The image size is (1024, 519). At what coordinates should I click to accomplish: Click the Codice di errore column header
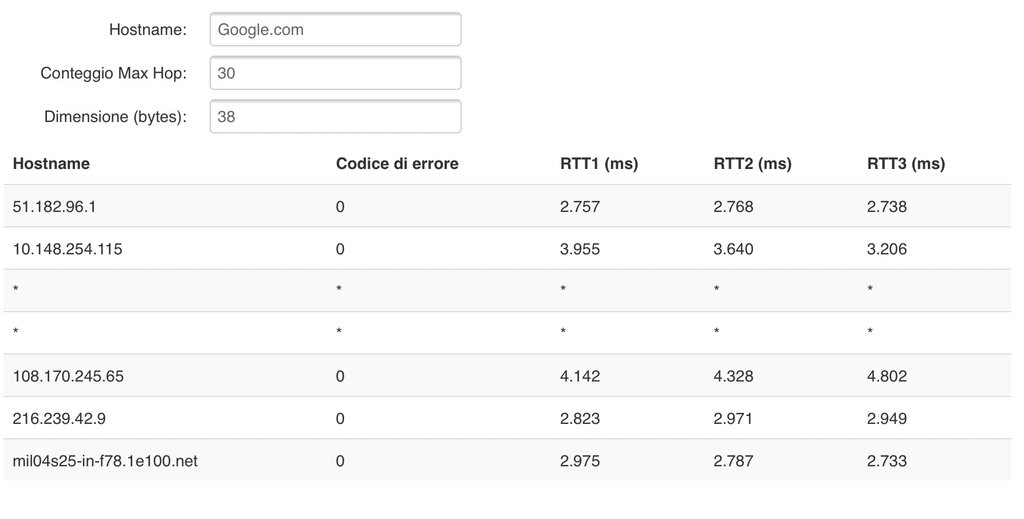tap(397, 164)
